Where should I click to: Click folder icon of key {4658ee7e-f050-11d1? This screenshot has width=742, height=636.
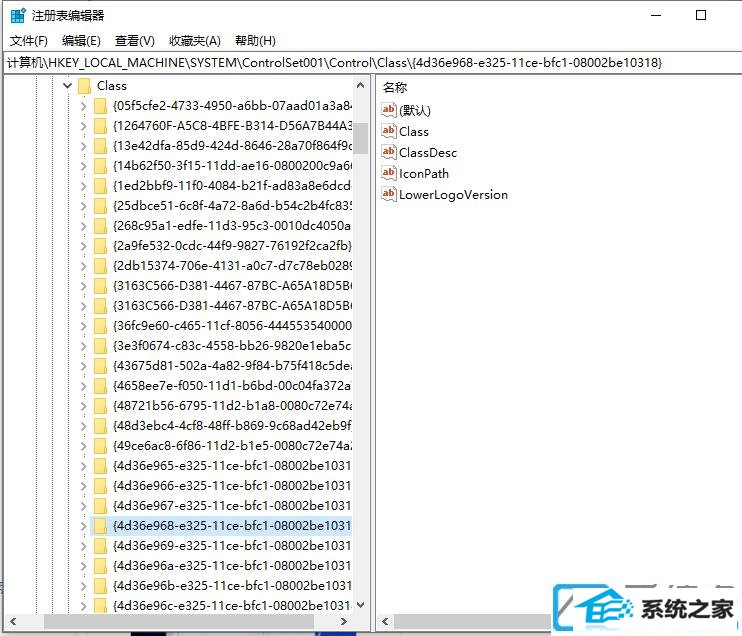point(100,386)
